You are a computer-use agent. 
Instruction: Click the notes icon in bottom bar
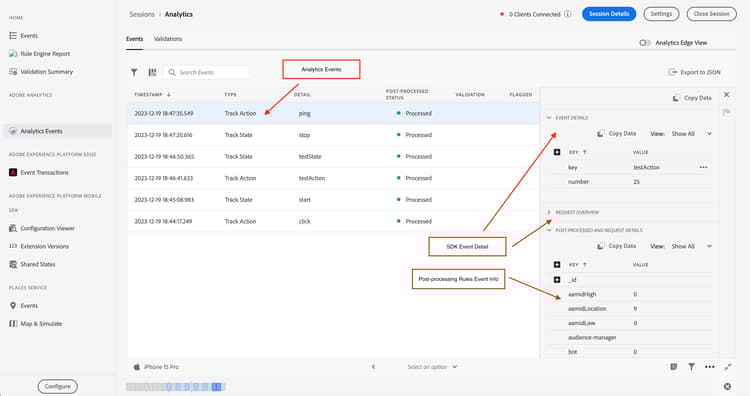[673, 367]
